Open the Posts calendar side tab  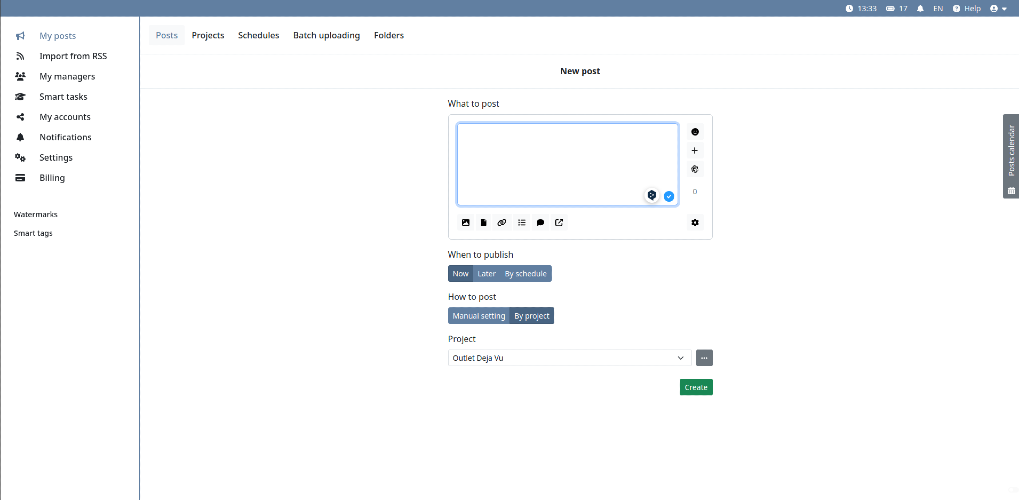pyautogui.click(x=1011, y=156)
